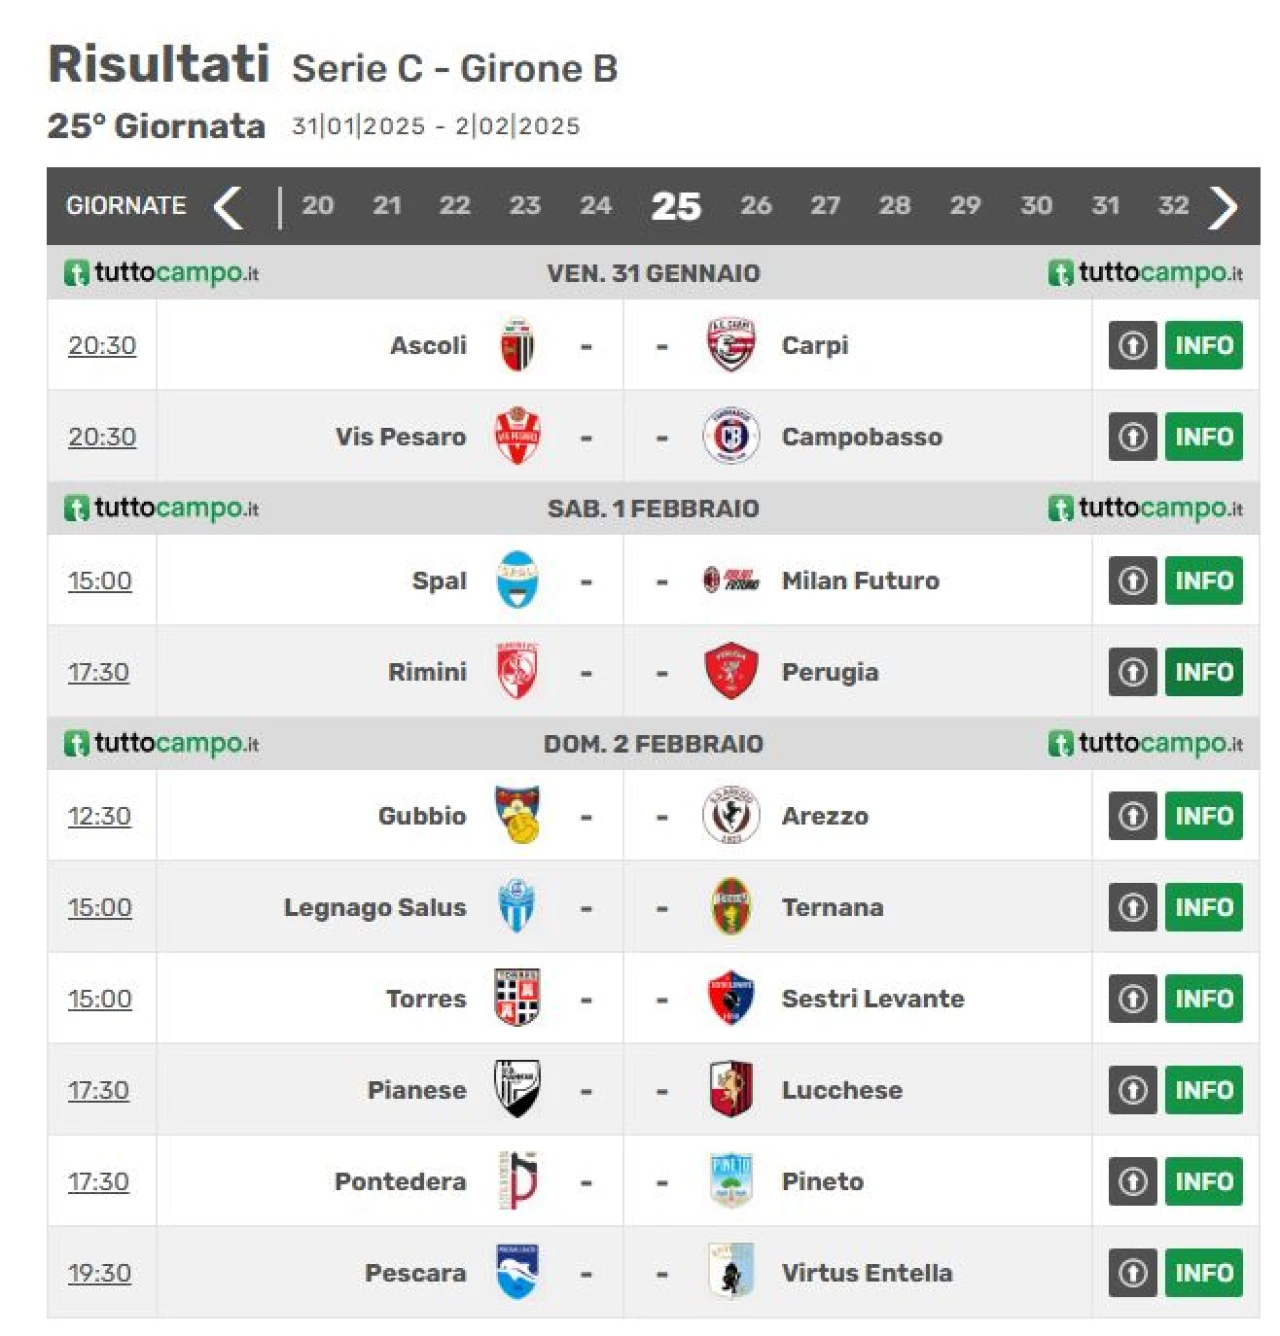Viewport: 1280px width, 1336px height.
Task: Open INFO for Pescara vs Virtus Entella
Action: [x=1203, y=1273]
